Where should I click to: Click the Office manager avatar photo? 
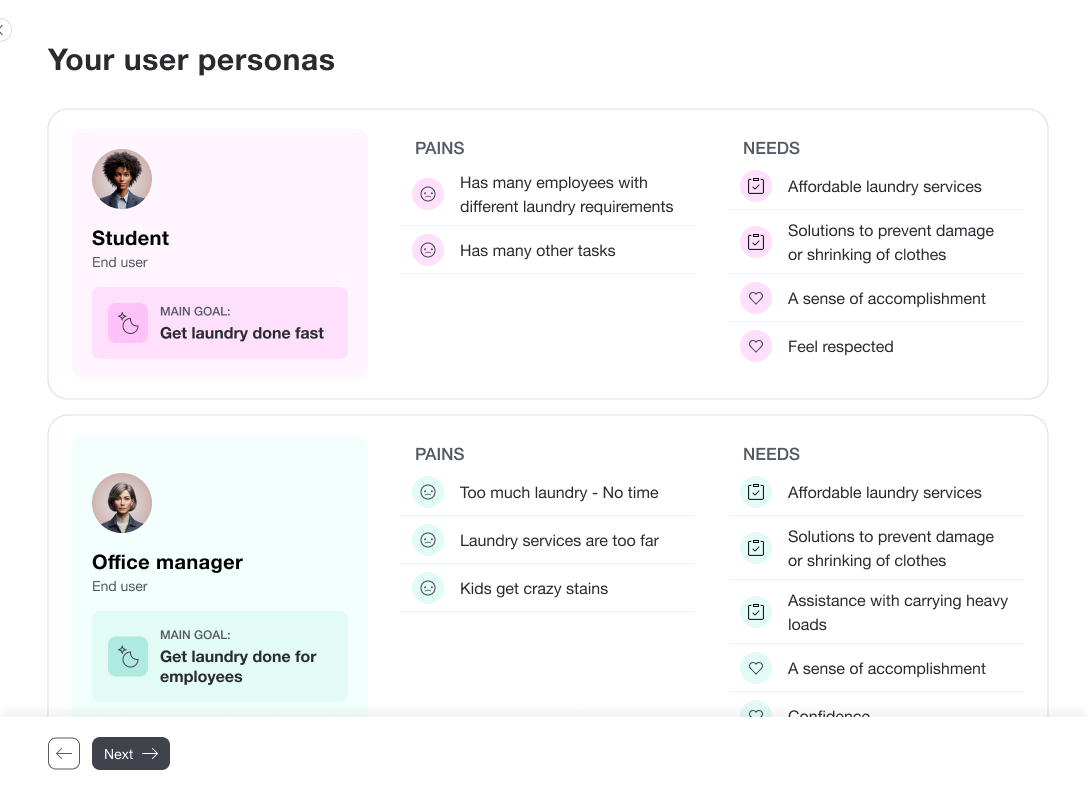(122, 503)
